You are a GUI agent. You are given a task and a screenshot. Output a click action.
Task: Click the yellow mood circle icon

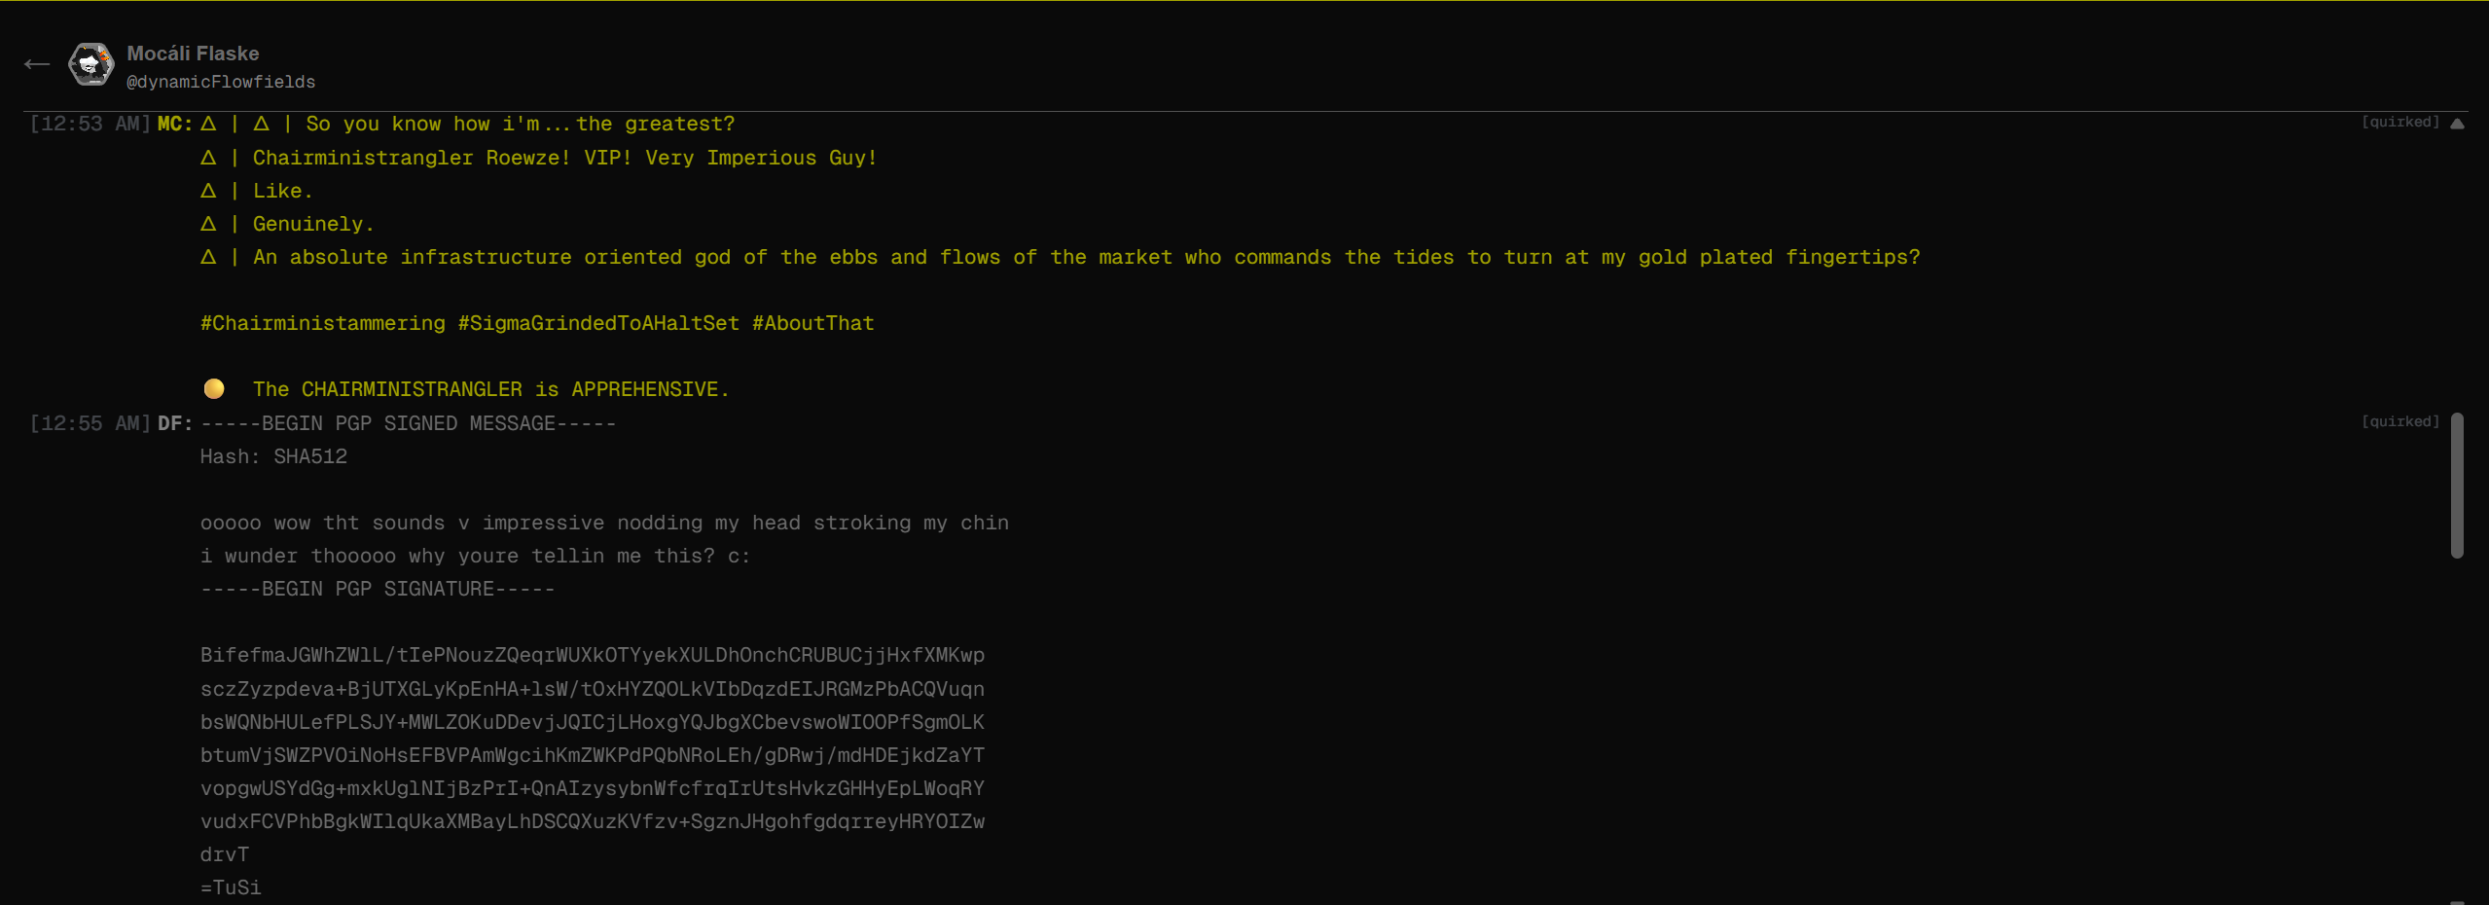click(x=214, y=389)
